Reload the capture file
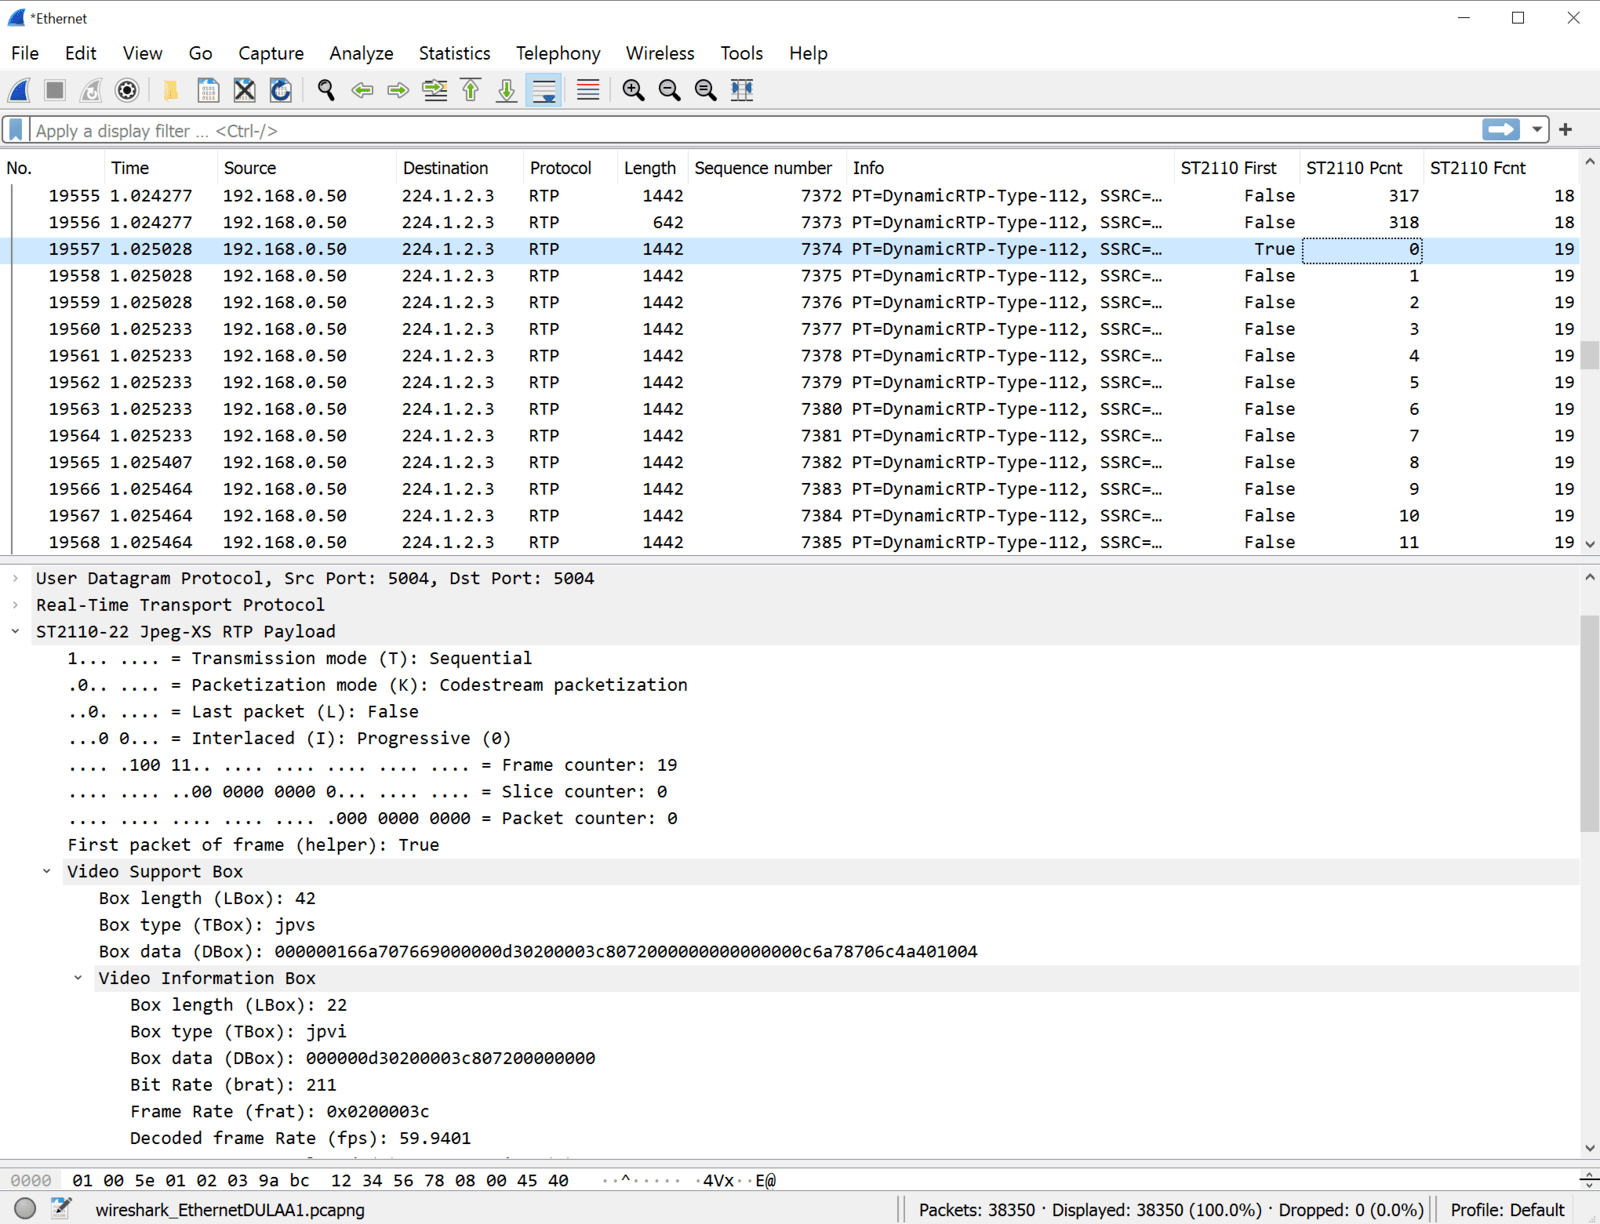 (281, 90)
